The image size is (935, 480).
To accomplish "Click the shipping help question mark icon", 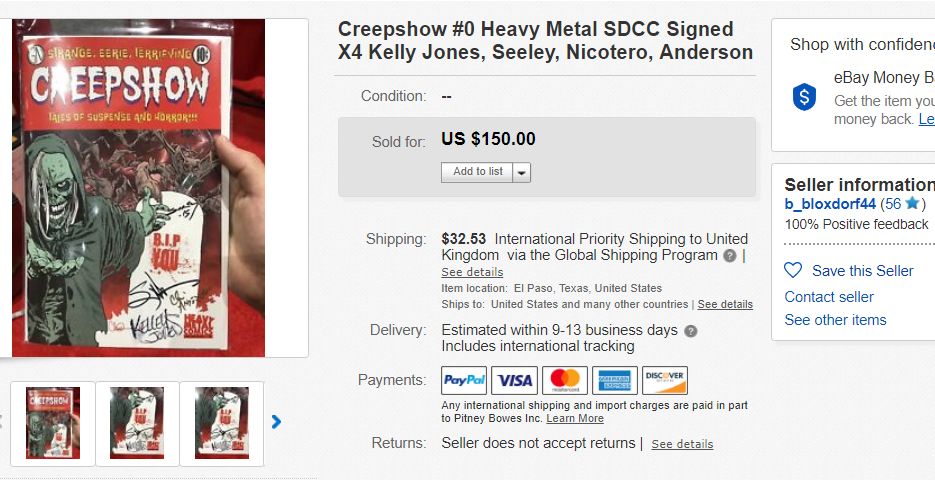I will [730, 256].
